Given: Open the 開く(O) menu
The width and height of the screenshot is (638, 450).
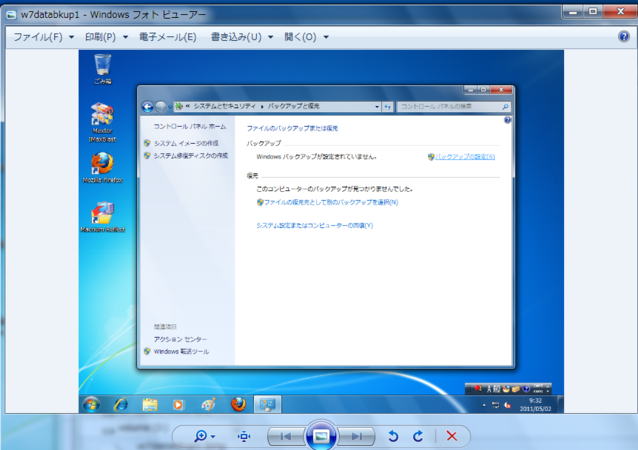Looking at the screenshot, I should point(300,37).
